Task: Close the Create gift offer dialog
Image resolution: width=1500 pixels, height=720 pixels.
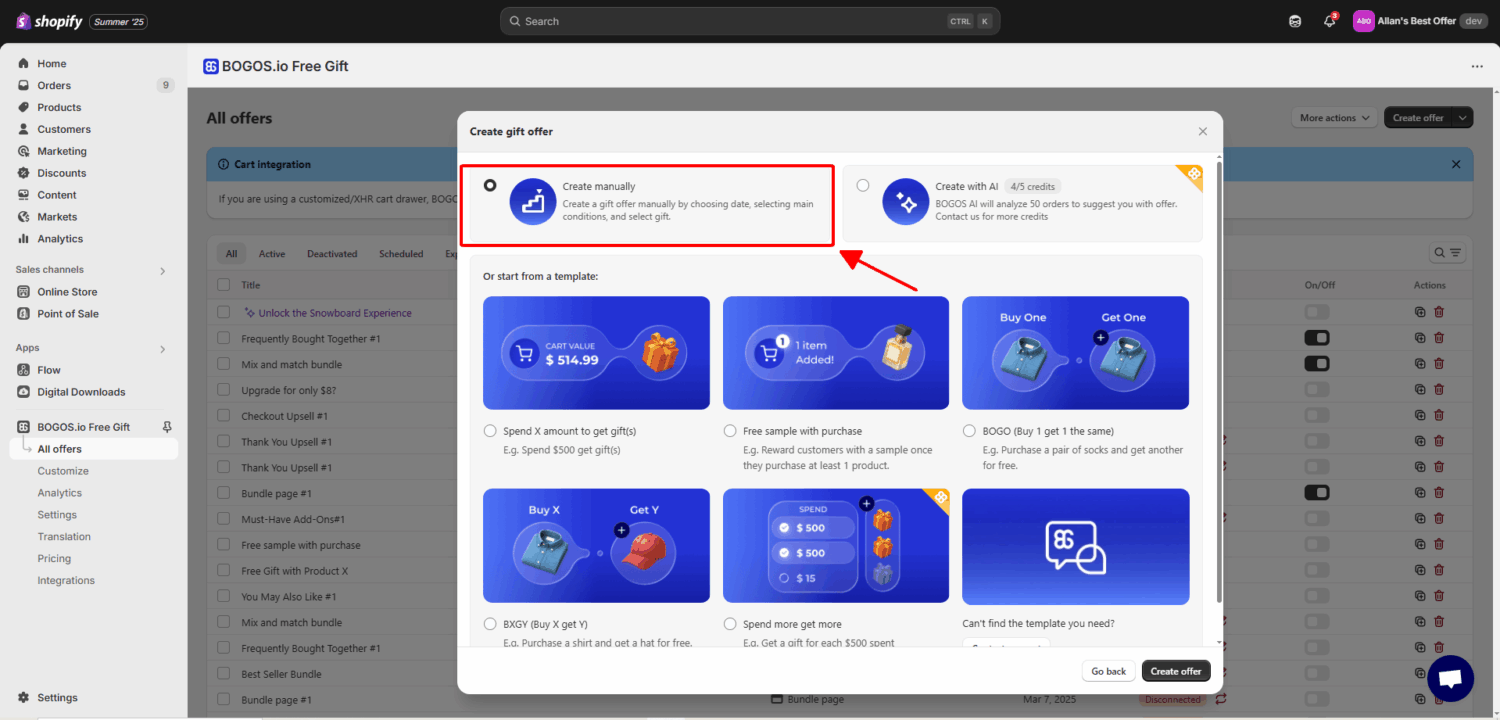Action: [1203, 131]
